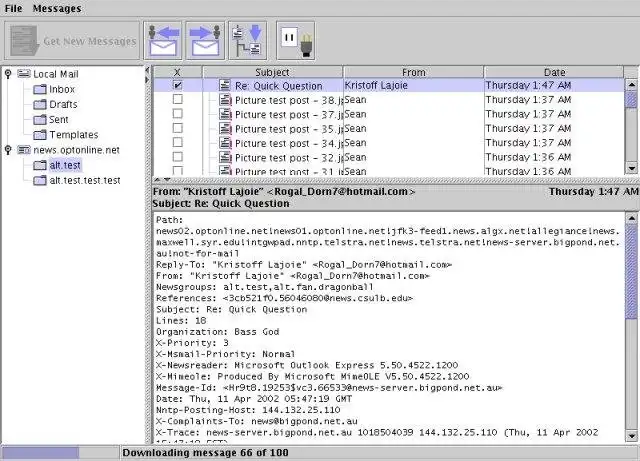Viewport: 640px width, 461px height.
Task: Collapse the Local Mail tree node
Action: 8,74
